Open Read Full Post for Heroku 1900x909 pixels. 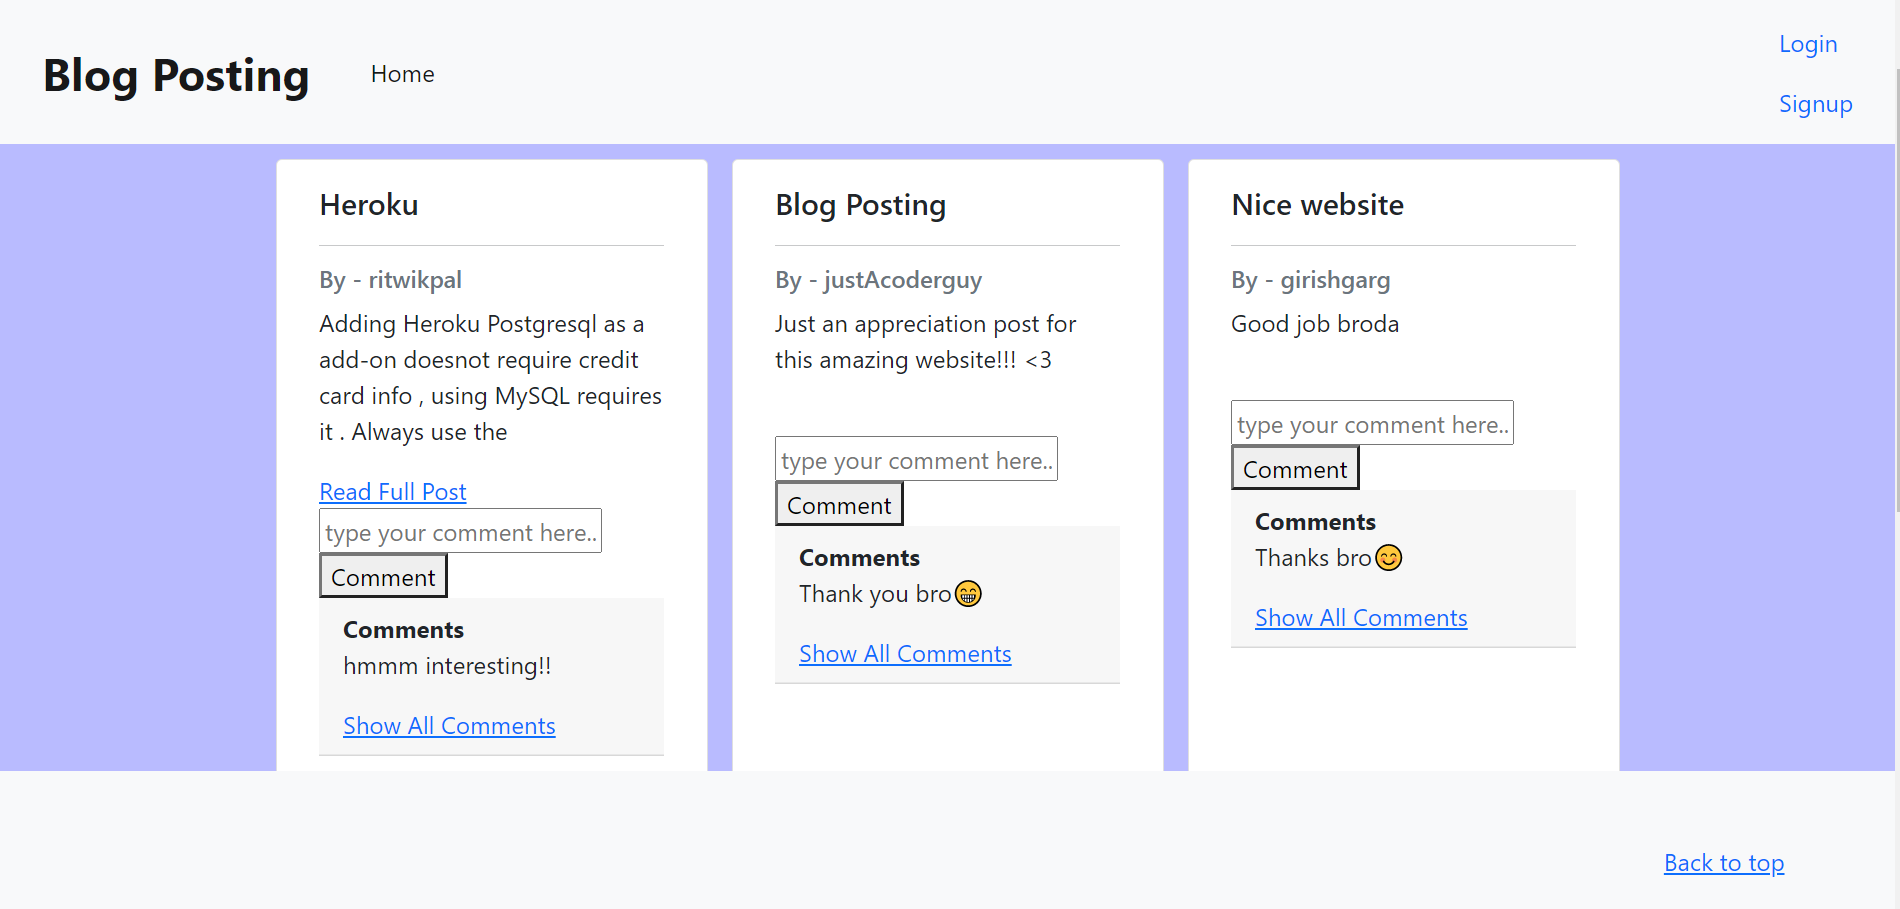pyautogui.click(x=392, y=492)
